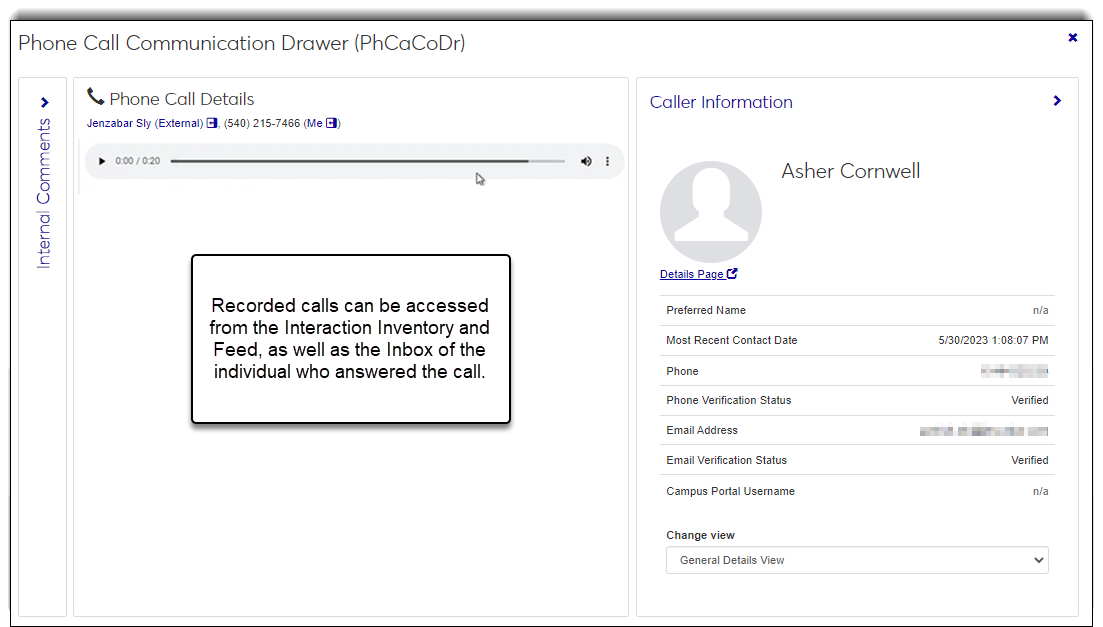Click the phone icon beside Phone Call Details

(x=96, y=97)
